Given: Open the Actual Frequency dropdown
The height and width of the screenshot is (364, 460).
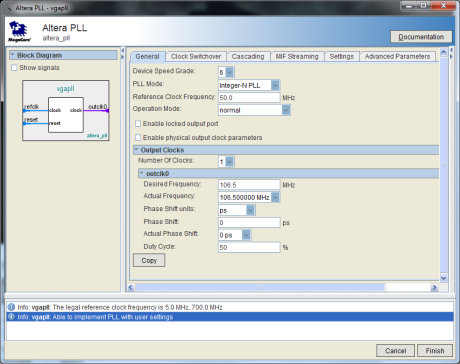Looking at the screenshot, I should coord(275,197).
